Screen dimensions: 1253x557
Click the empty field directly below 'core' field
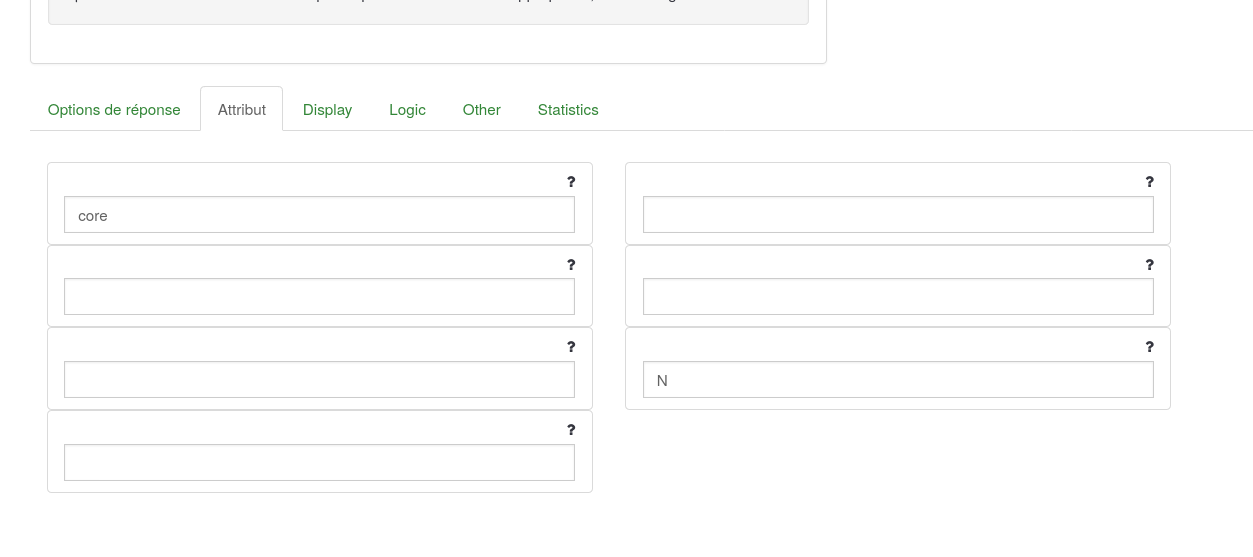(319, 297)
